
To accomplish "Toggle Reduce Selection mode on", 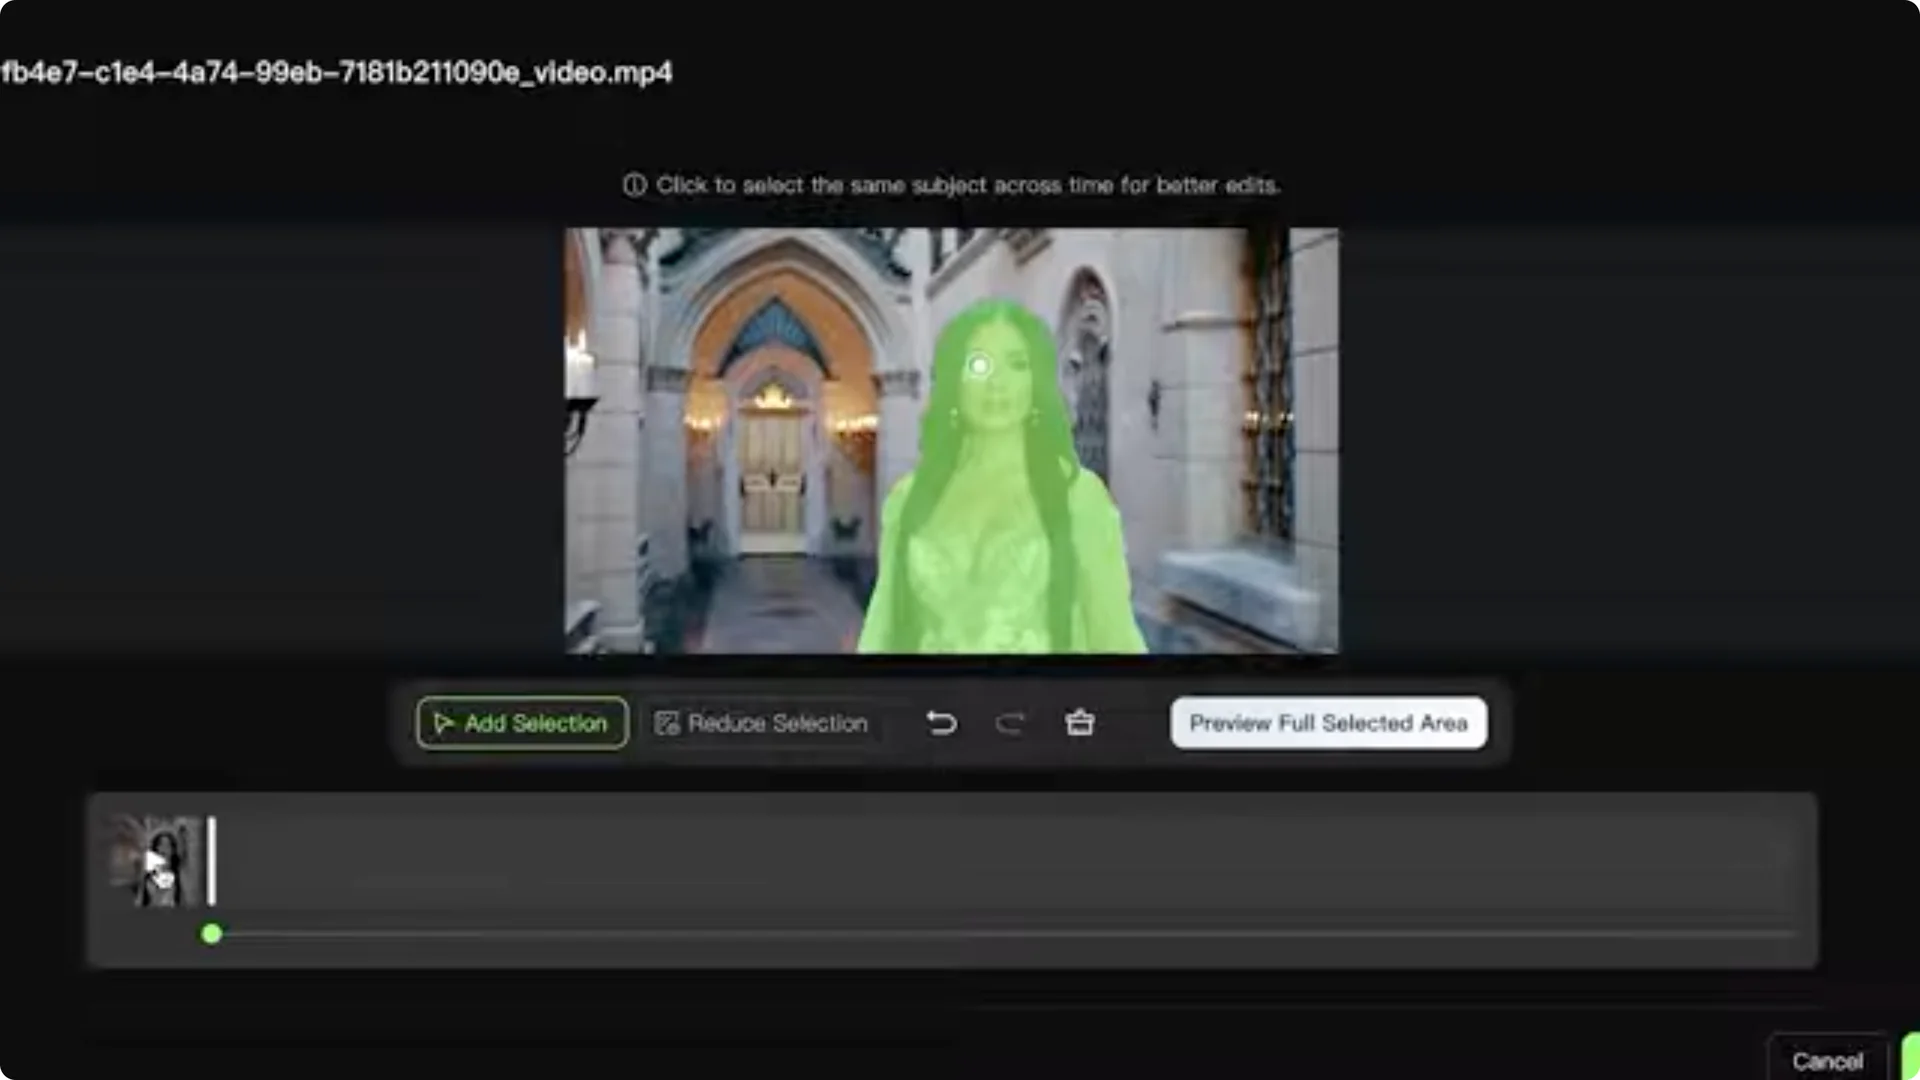I will (763, 723).
